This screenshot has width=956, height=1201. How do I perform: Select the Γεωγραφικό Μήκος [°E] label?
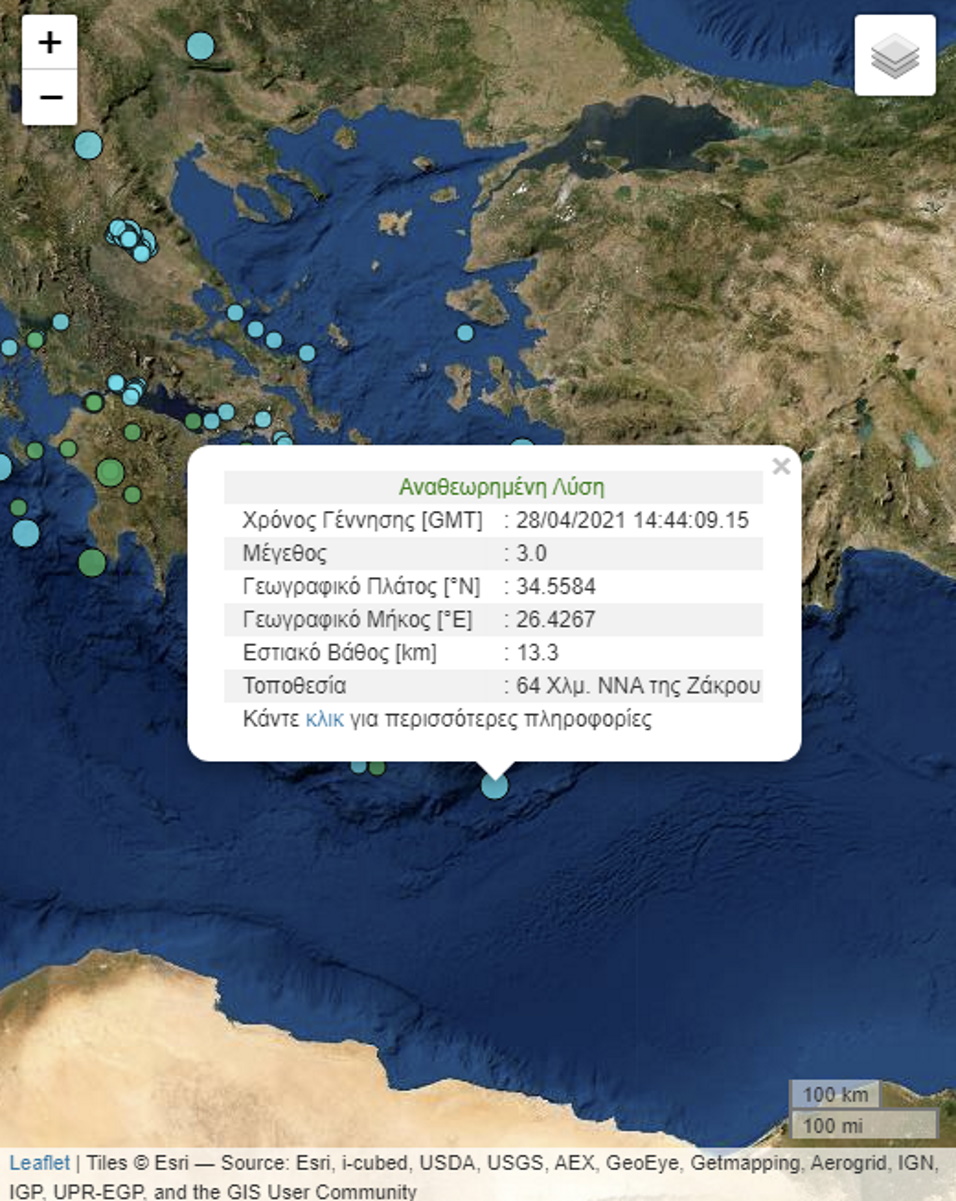tap(357, 619)
